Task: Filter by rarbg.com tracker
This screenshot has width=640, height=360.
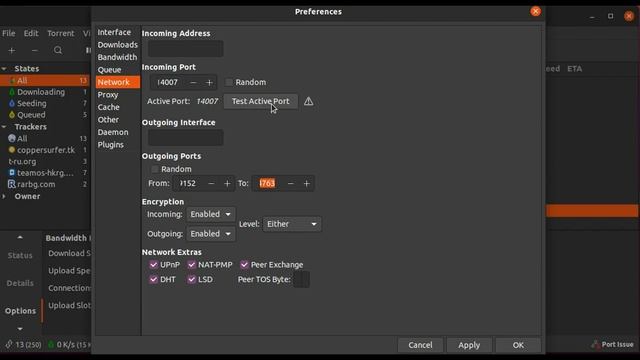Action: coord(36,184)
